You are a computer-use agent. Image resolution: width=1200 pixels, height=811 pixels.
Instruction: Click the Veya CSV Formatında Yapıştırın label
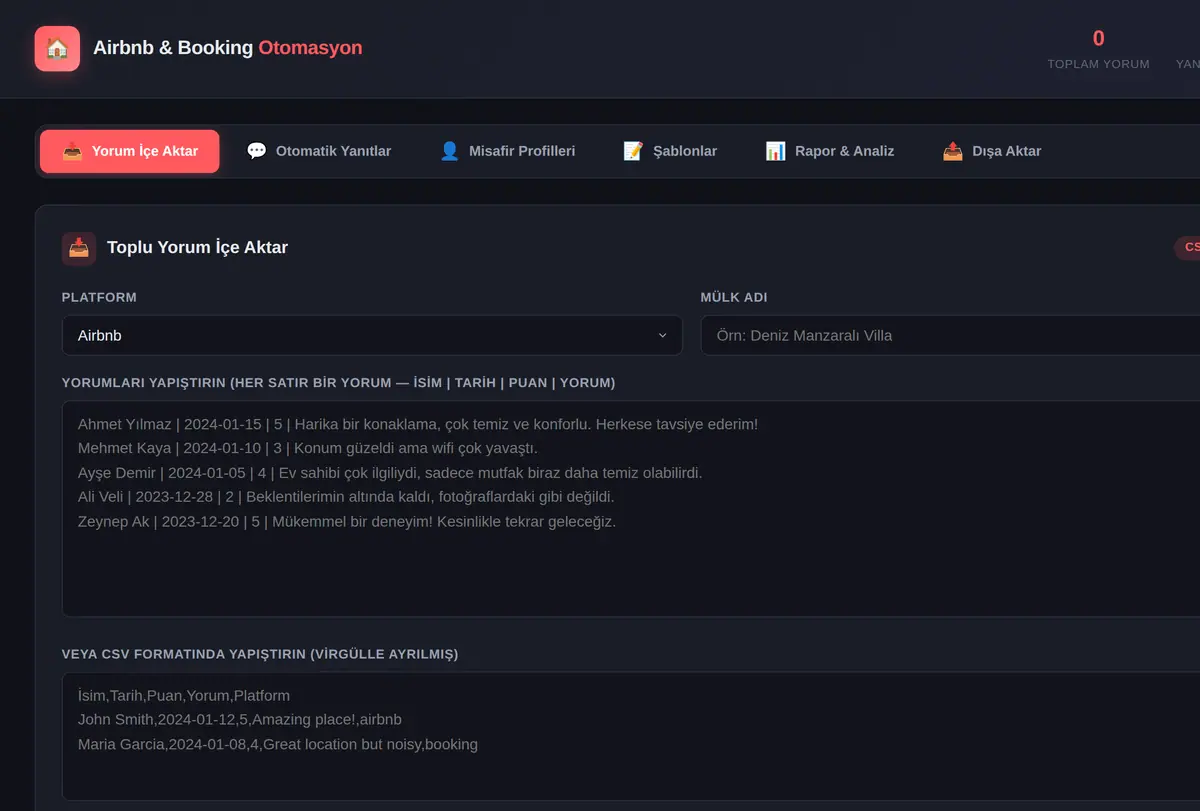(x=260, y=654)
